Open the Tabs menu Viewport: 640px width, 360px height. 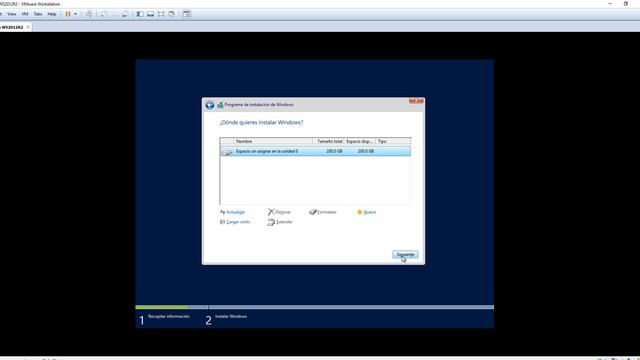(38, 14)
